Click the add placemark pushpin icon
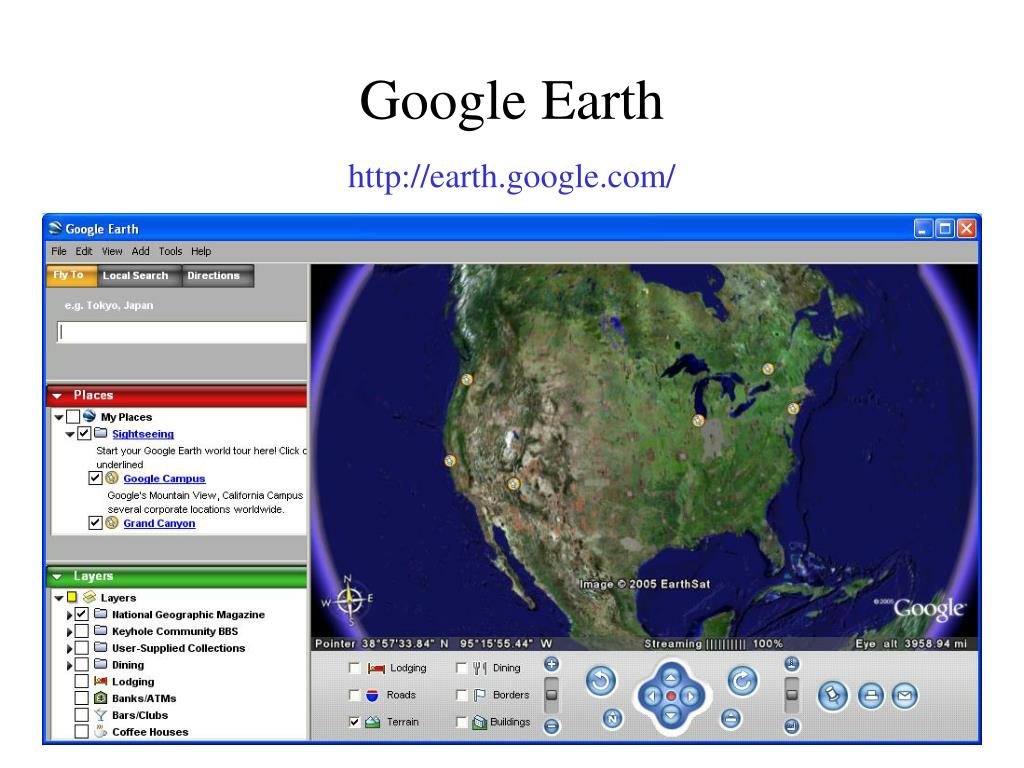1024x768 pixels. point(833,696)
